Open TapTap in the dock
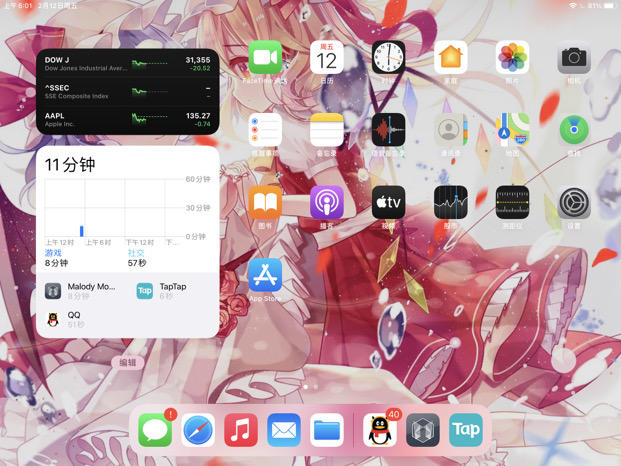 pyautogui.click(x=466, y=430)
